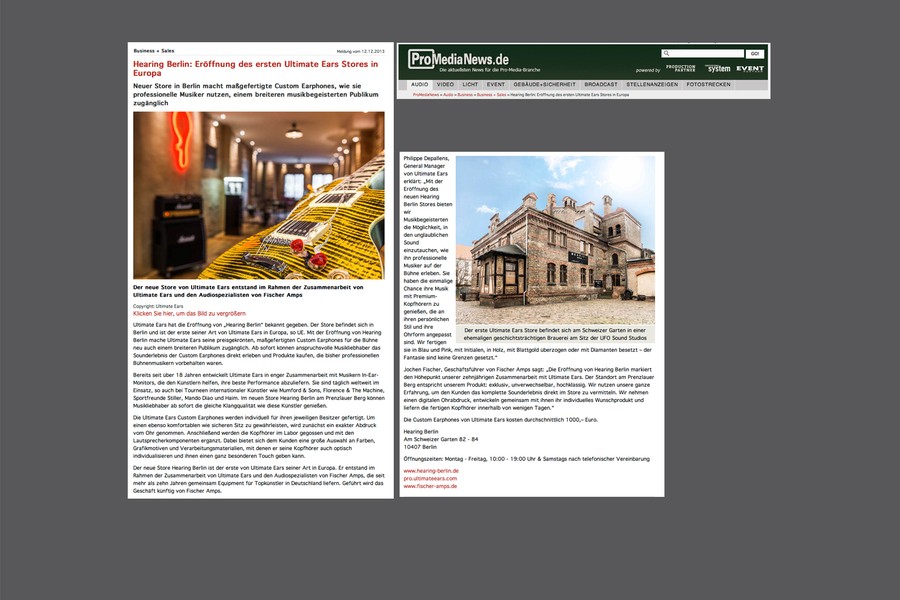The height and width of the screenshot is (600, 900).
Task: Click the '10407 Berlin' address line
Action: coord(420,447)
